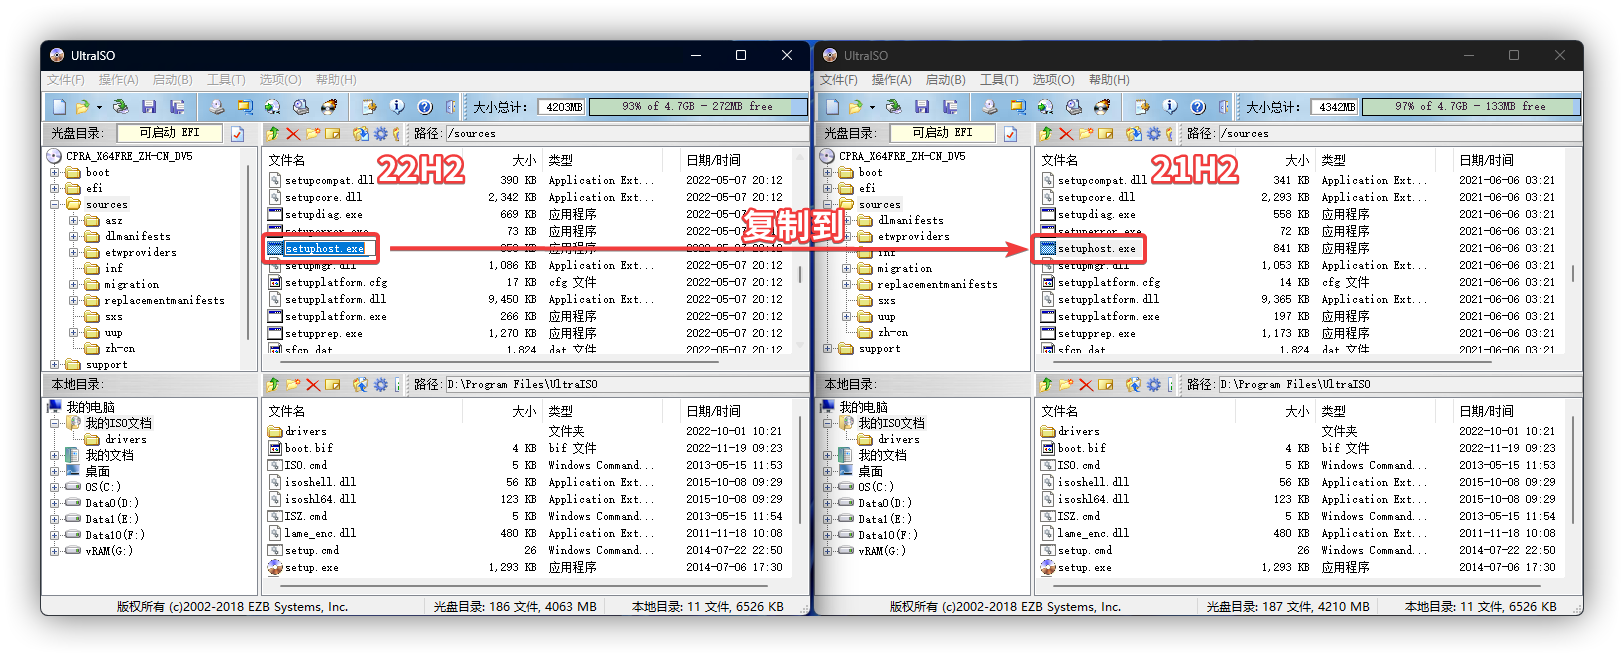Click Burn disc image icon in right window
The width and height of the screenshot is (1624, 656).
[1102, 106]
